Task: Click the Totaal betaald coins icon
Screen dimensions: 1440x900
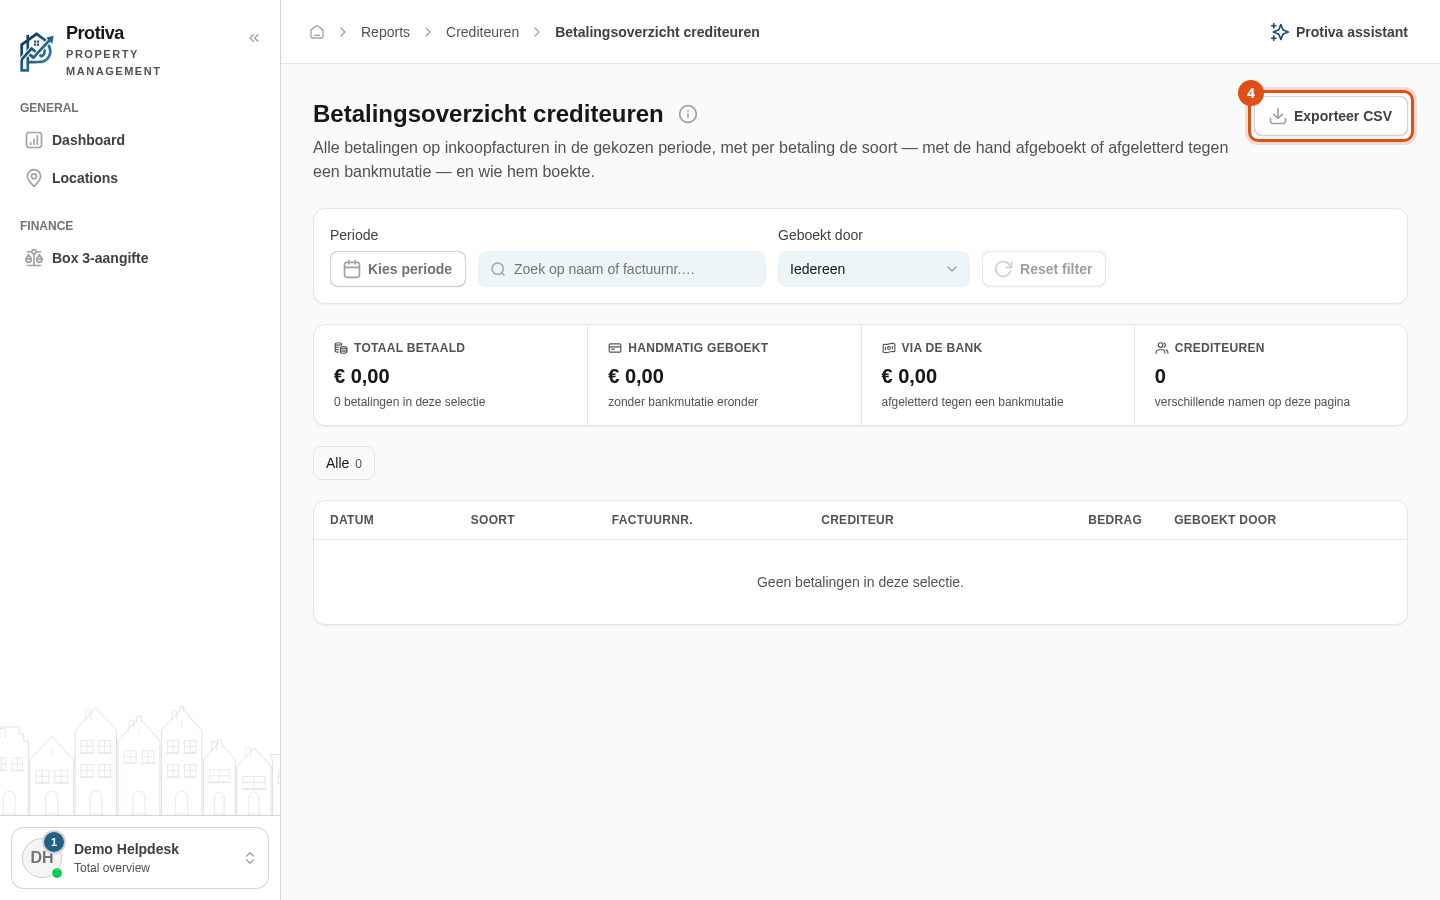Action: click(x=341, y=348)
